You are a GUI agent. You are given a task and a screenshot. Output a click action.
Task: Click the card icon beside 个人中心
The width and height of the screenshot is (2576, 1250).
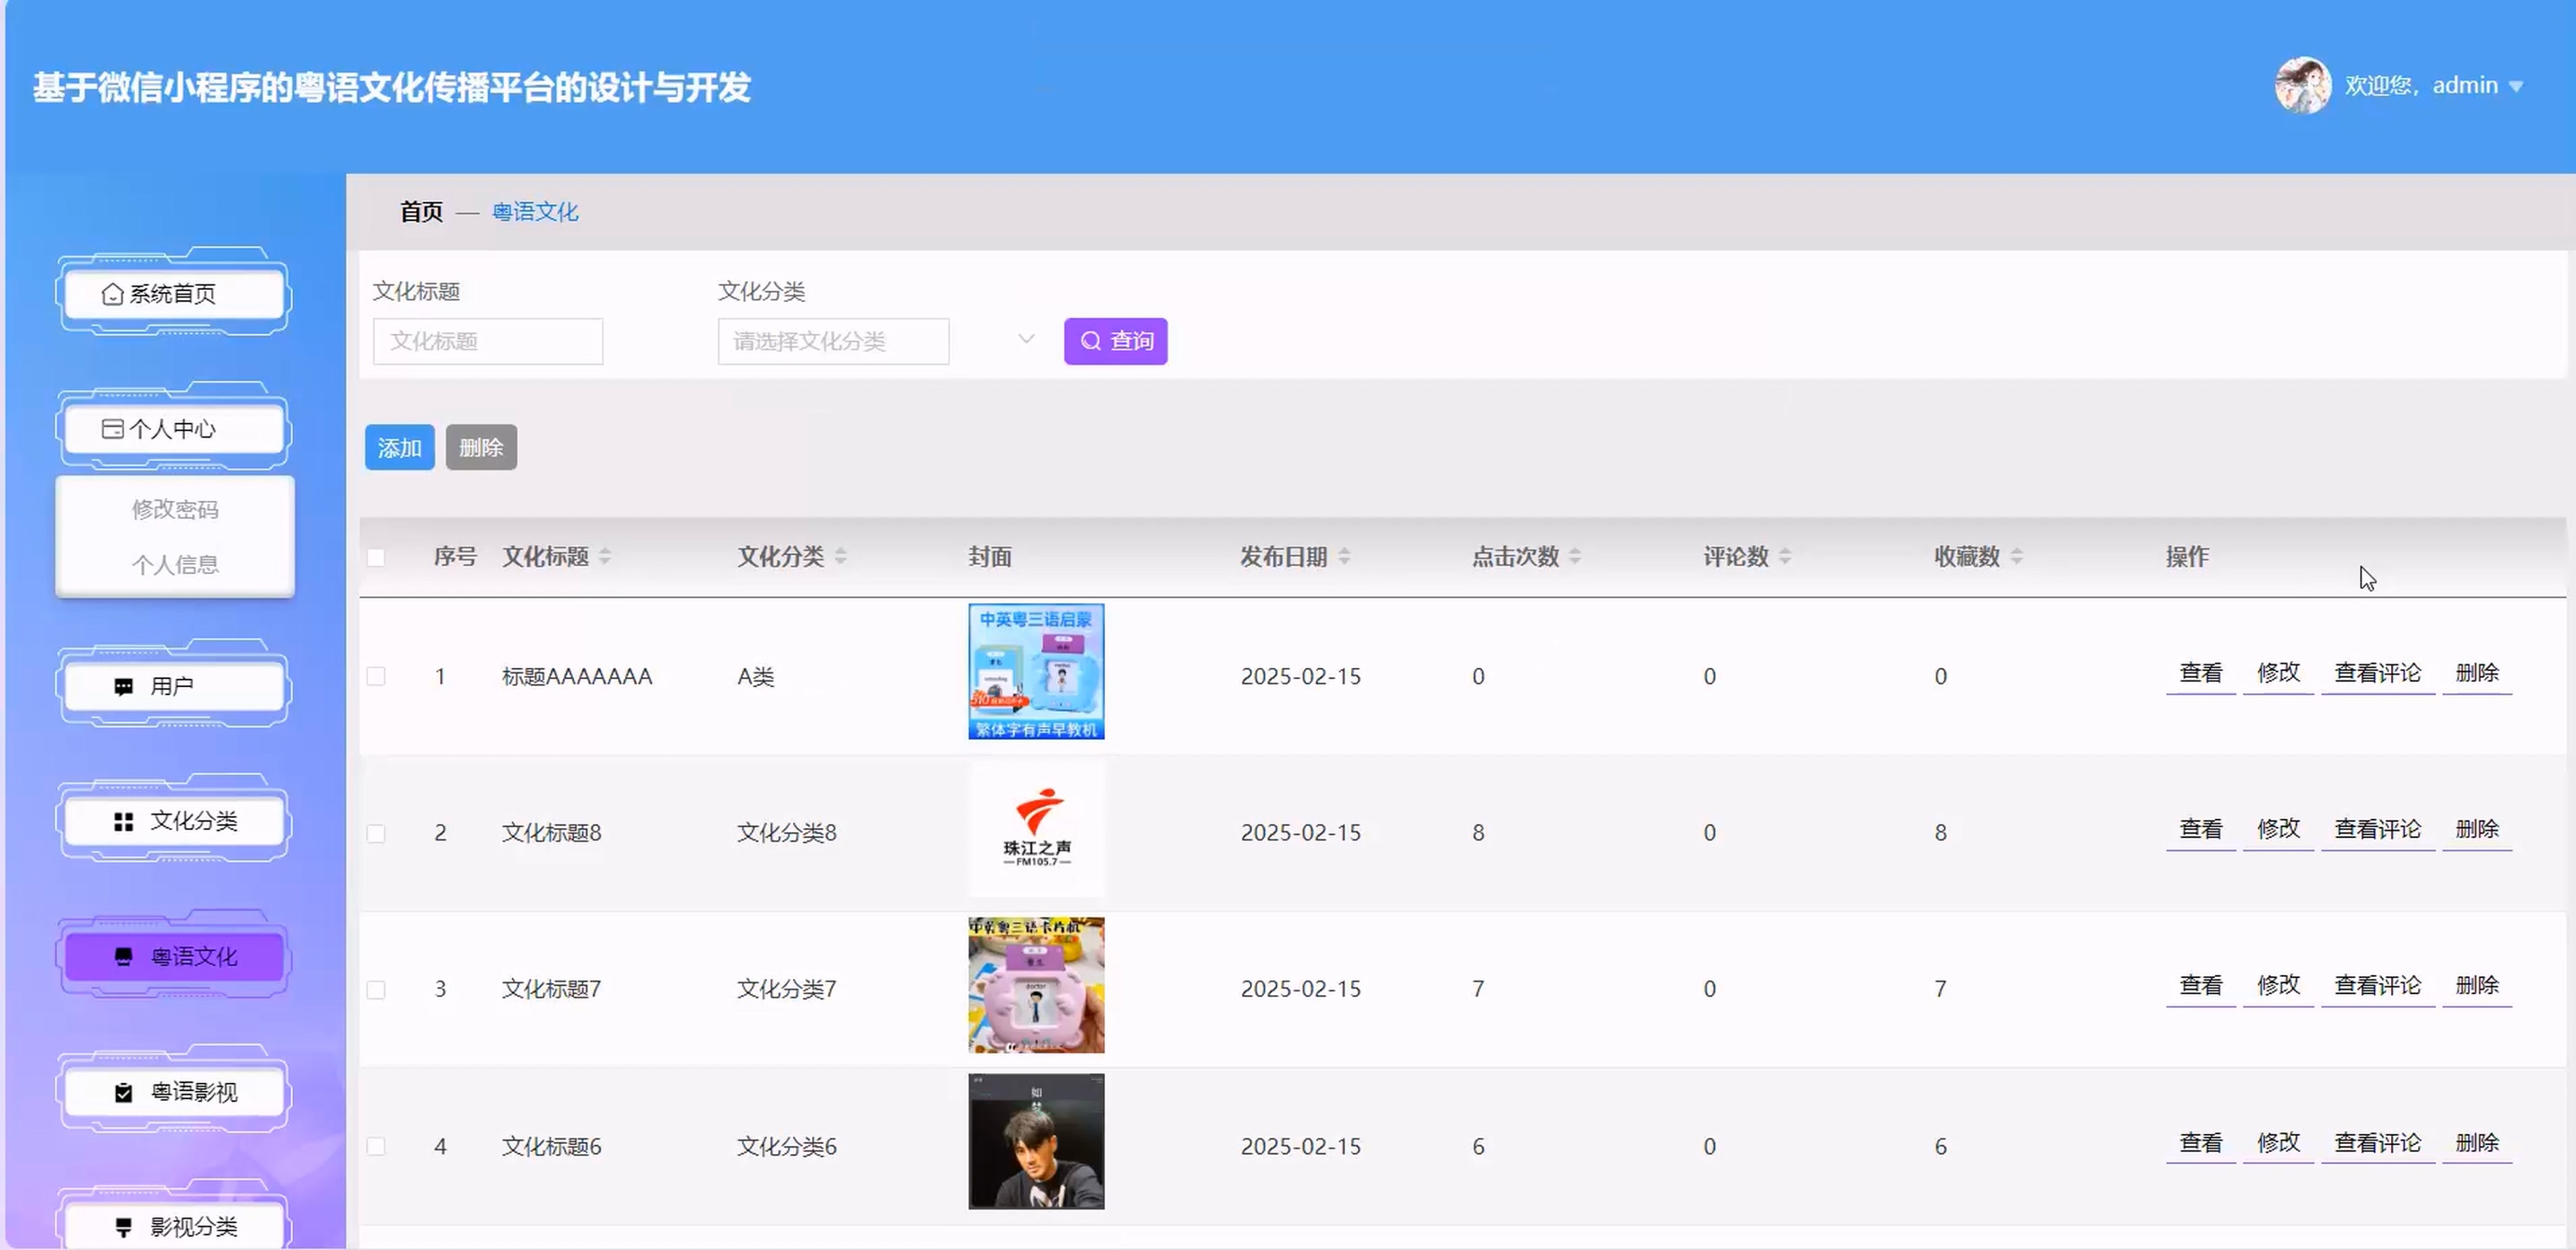click(x=112, y=429)
